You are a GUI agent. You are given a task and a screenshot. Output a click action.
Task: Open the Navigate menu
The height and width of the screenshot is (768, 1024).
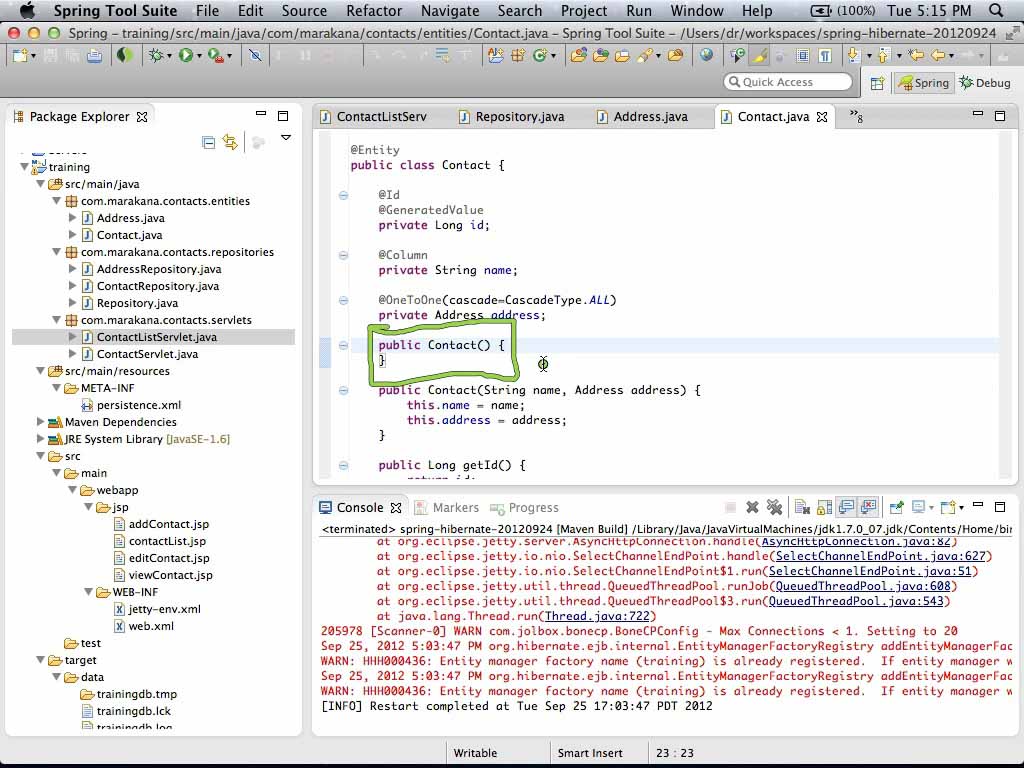[449, 10]
